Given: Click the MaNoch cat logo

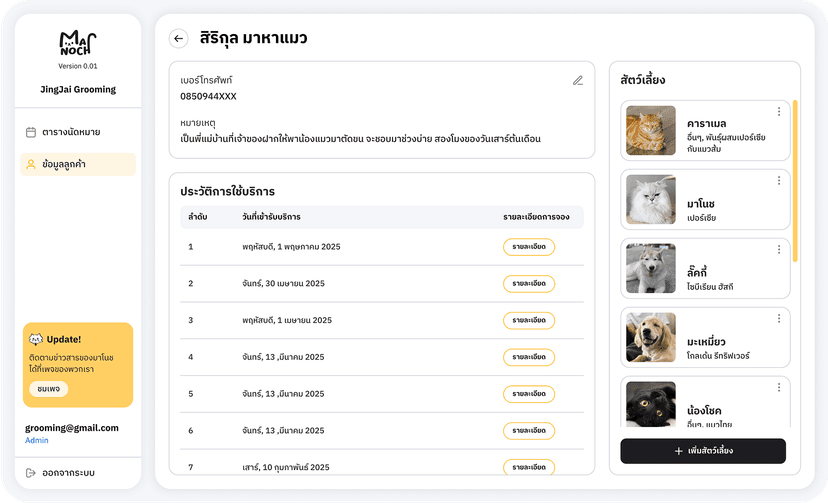Looking at the screenshot, I should pos(78,44).
